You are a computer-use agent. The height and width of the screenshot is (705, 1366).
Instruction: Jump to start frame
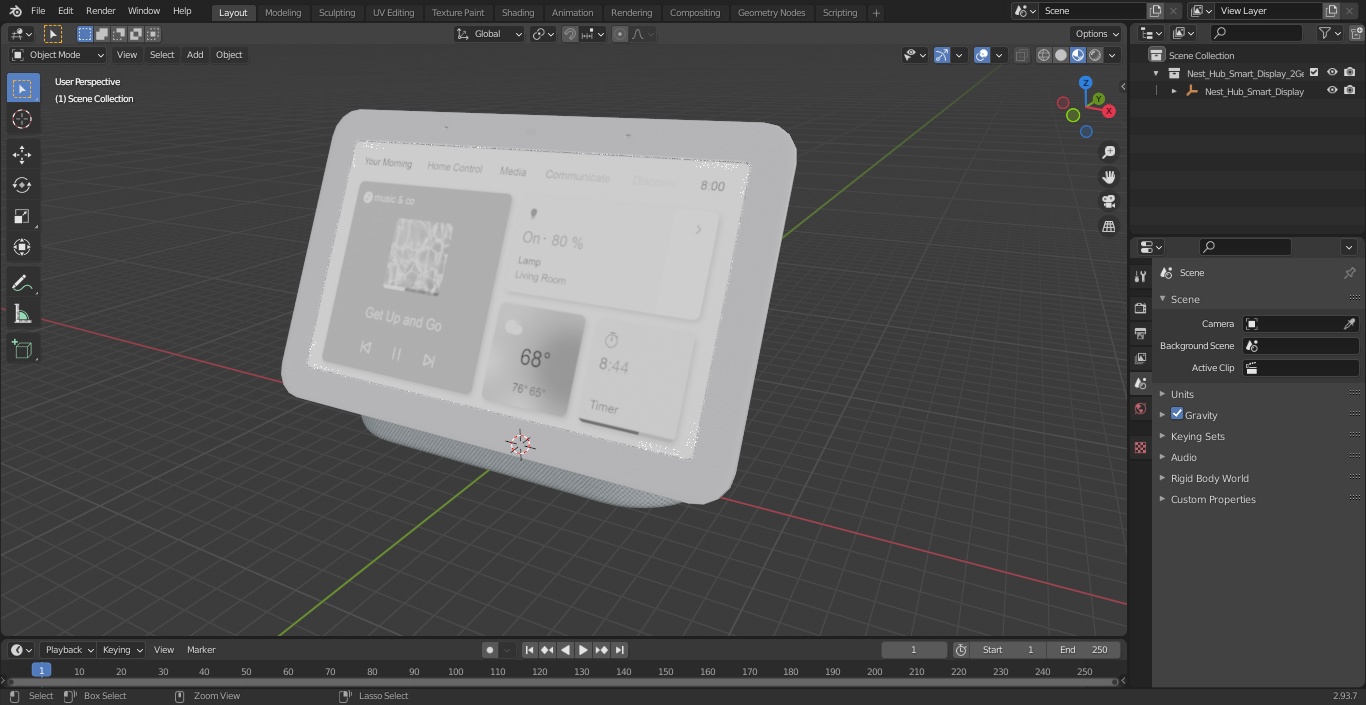pyautogui.click(x=529, y=650)
